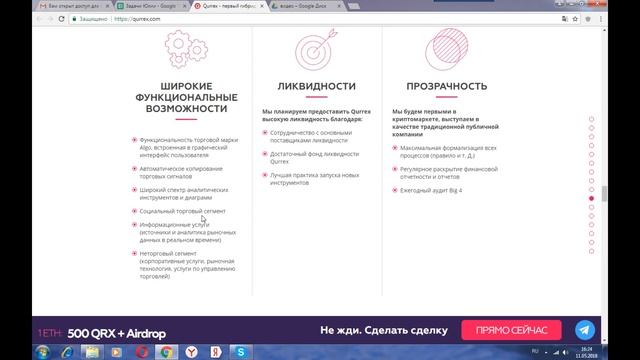Open the Yandex red Я taskbar icon
The image size is (640, 360).
(x=216, y=352)
